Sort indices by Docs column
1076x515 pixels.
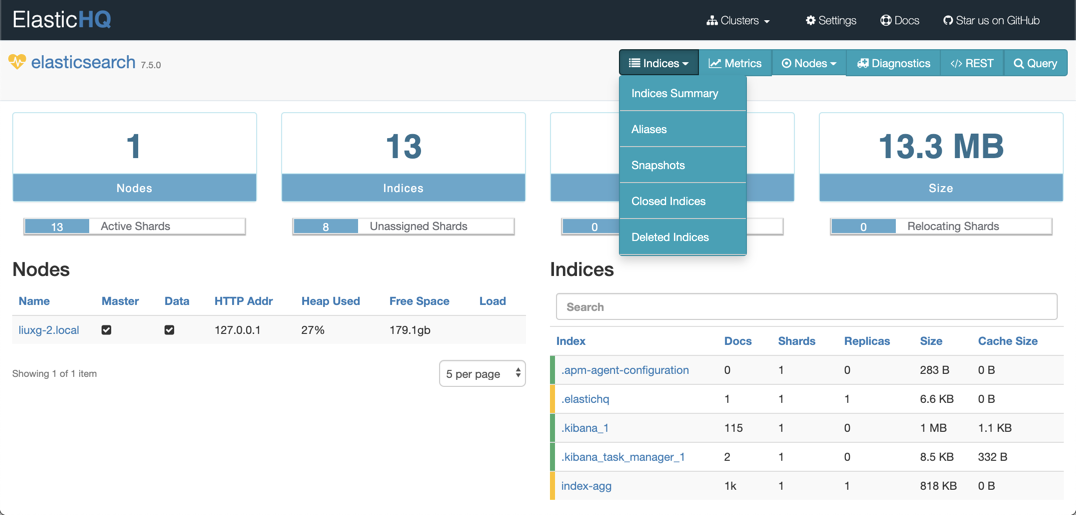[738, 341]
